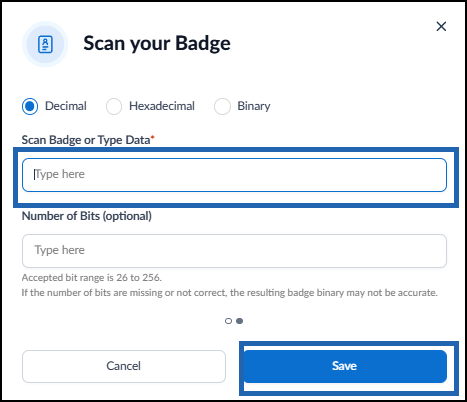Click the 'Number of Bits (optional)' label
This screenshot has height=402, width=467.
coord(87,216)
